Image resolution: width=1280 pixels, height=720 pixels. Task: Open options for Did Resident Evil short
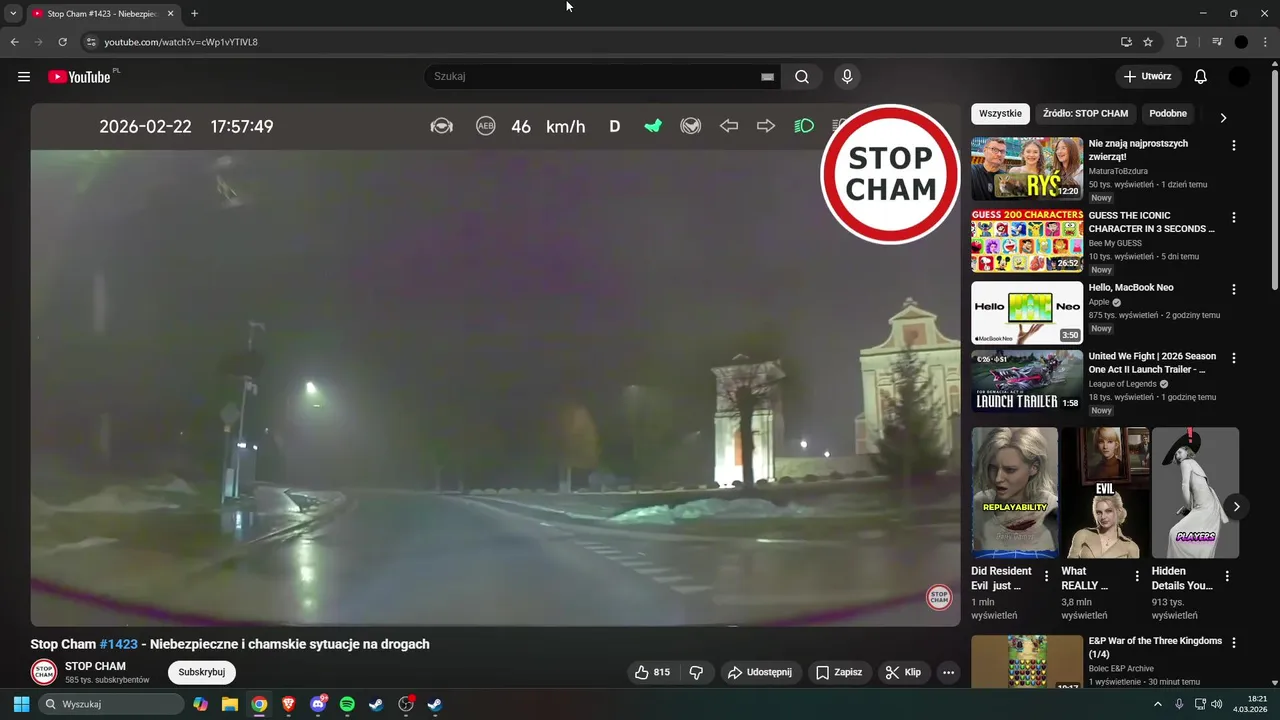tap(1047, 576)
